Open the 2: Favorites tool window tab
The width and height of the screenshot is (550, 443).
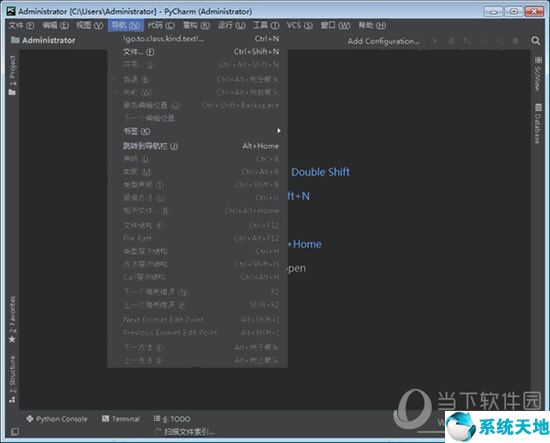click(x=12, y=315)
